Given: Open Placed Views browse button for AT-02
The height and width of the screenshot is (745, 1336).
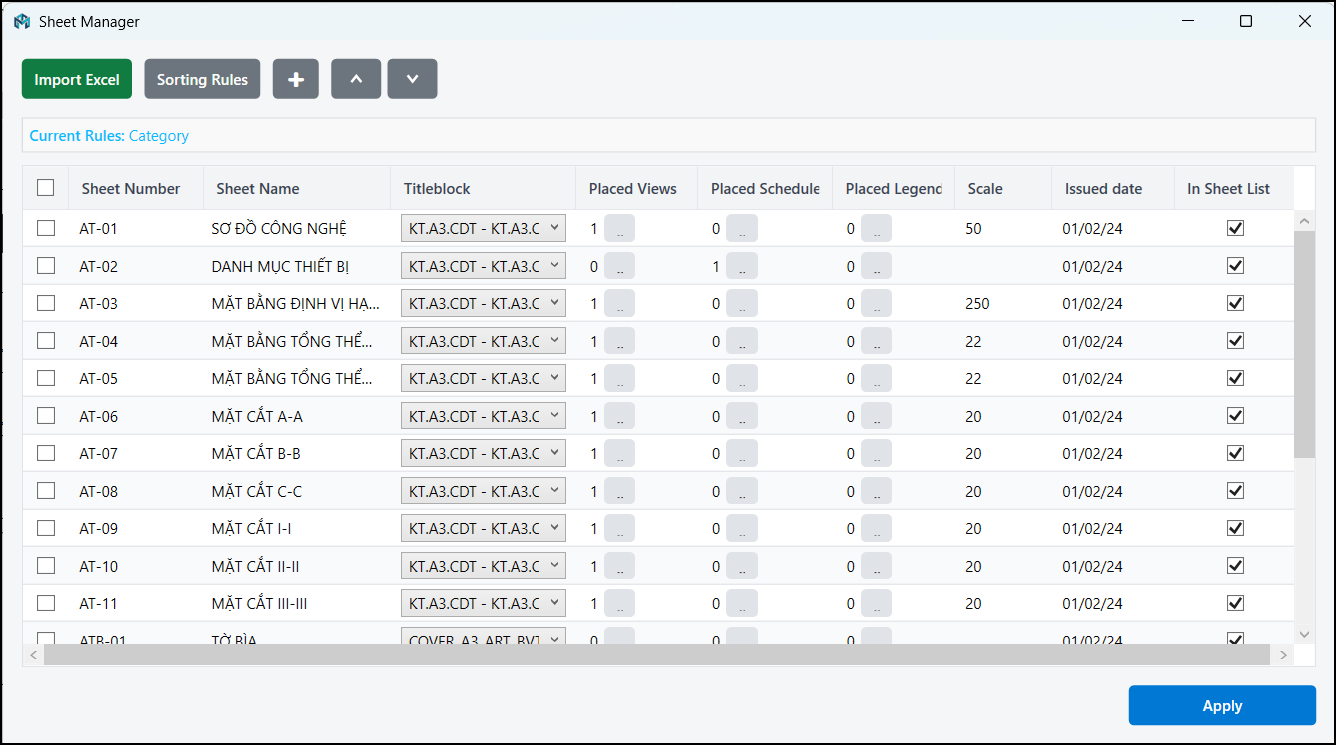Looking at the screenshot, I should [x=619, y=266].
